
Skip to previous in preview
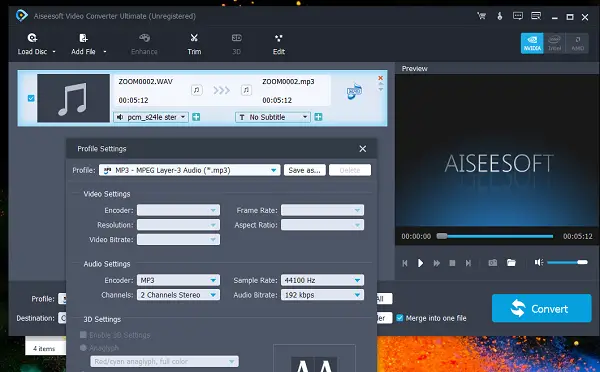click(405, 263)
